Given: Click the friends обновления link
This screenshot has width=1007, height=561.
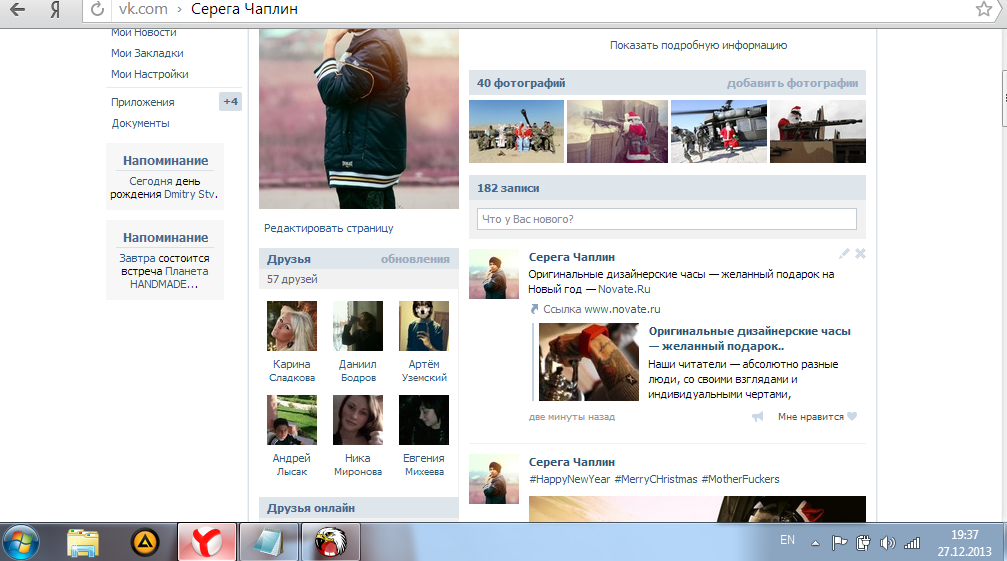Looking at the screenshot, I should 415,259.
